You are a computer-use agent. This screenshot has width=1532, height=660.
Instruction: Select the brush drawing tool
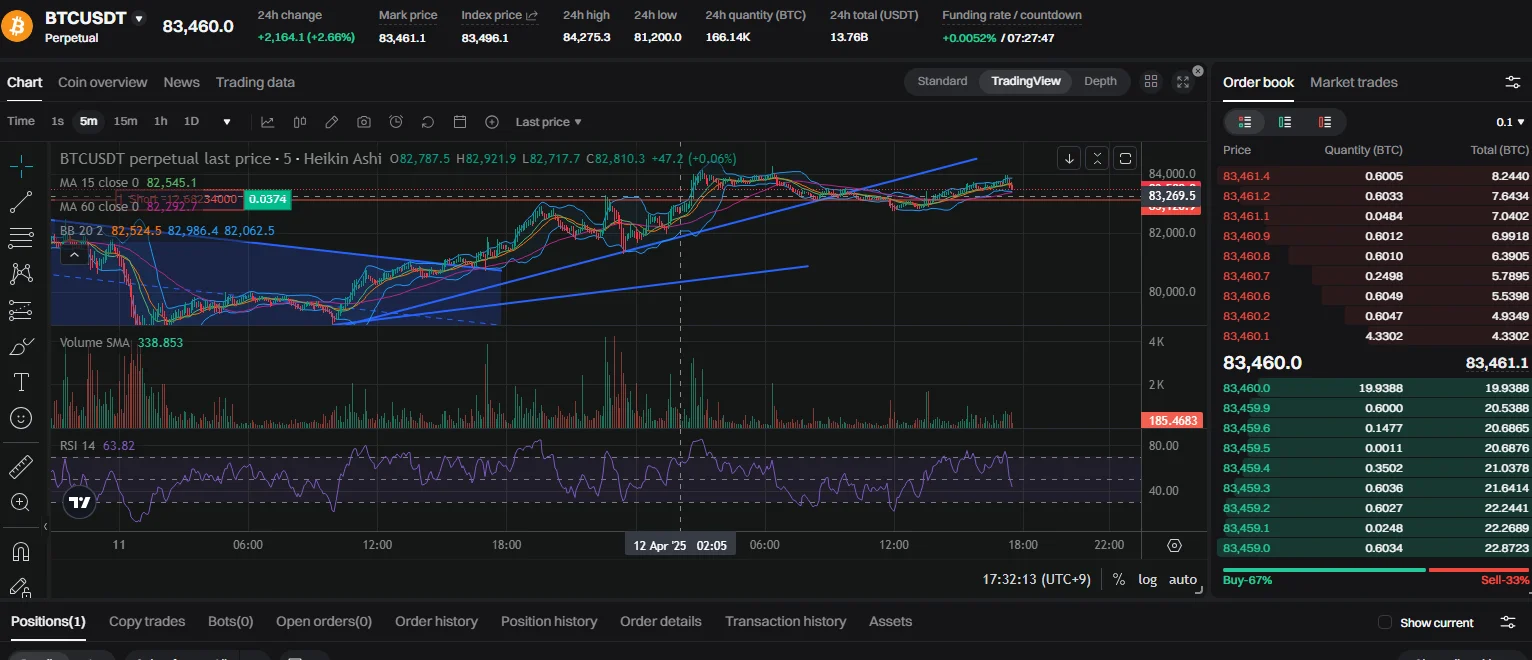[21, 346]
